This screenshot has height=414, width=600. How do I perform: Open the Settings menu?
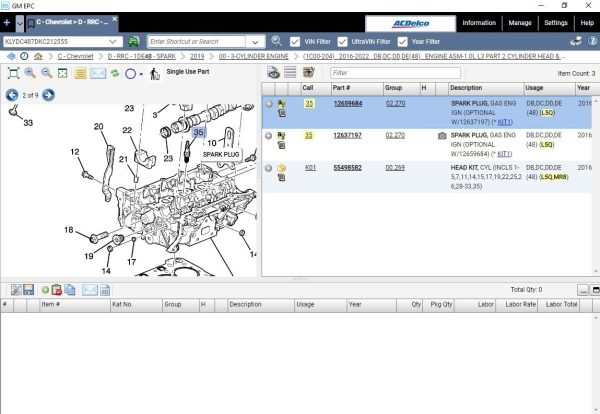click(x=556, y=21)
